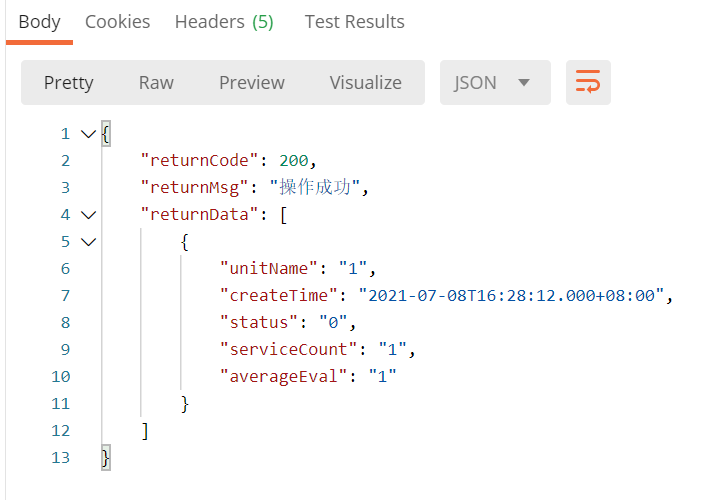Switch to the Body tab
This screenshot has width=718, height=500.
(x=39, y=22)
